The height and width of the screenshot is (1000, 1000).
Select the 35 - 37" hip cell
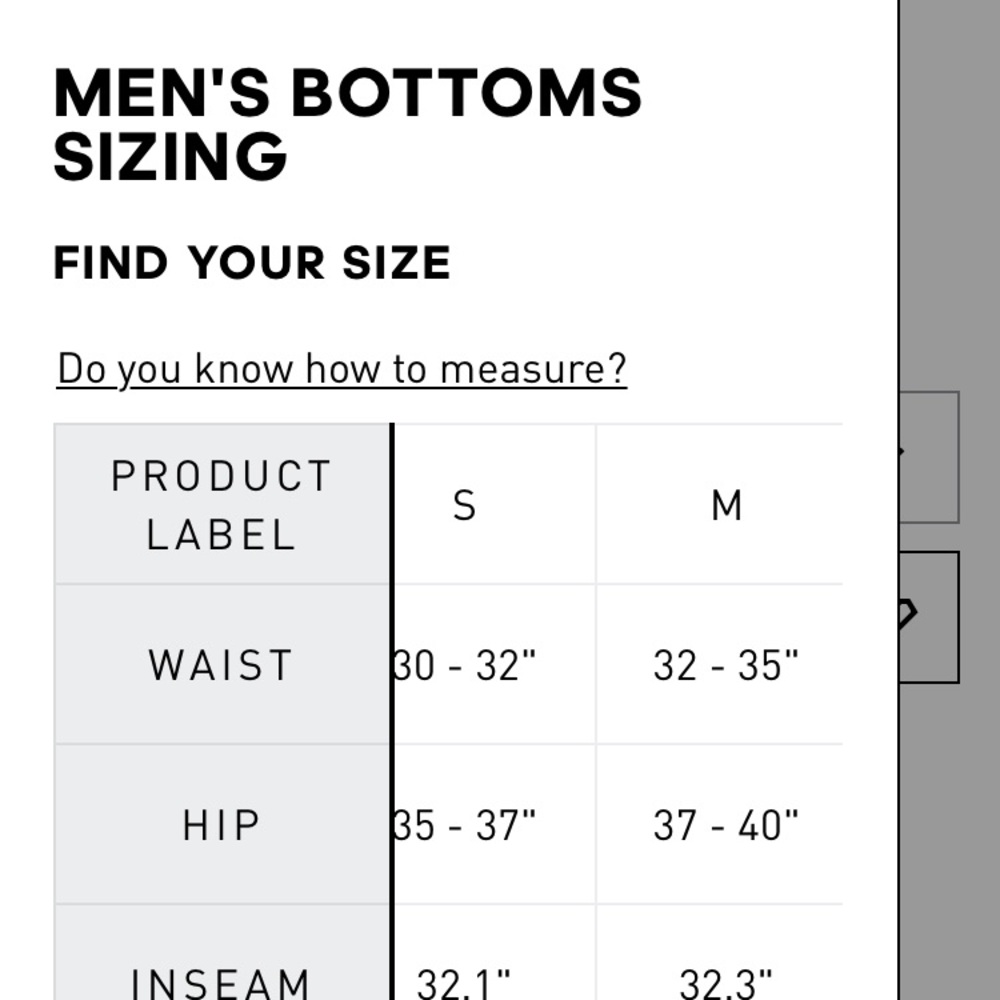[465, 826]
